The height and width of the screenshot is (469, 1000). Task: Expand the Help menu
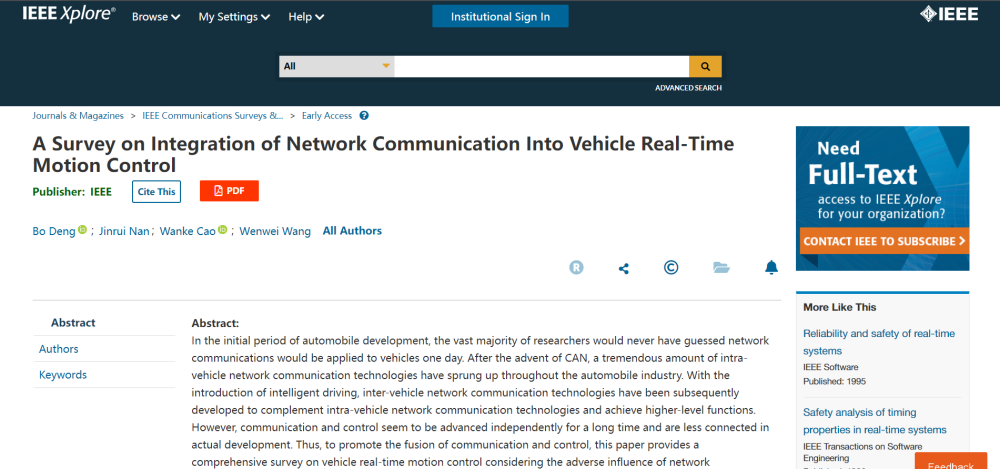(x=306, y=17)
